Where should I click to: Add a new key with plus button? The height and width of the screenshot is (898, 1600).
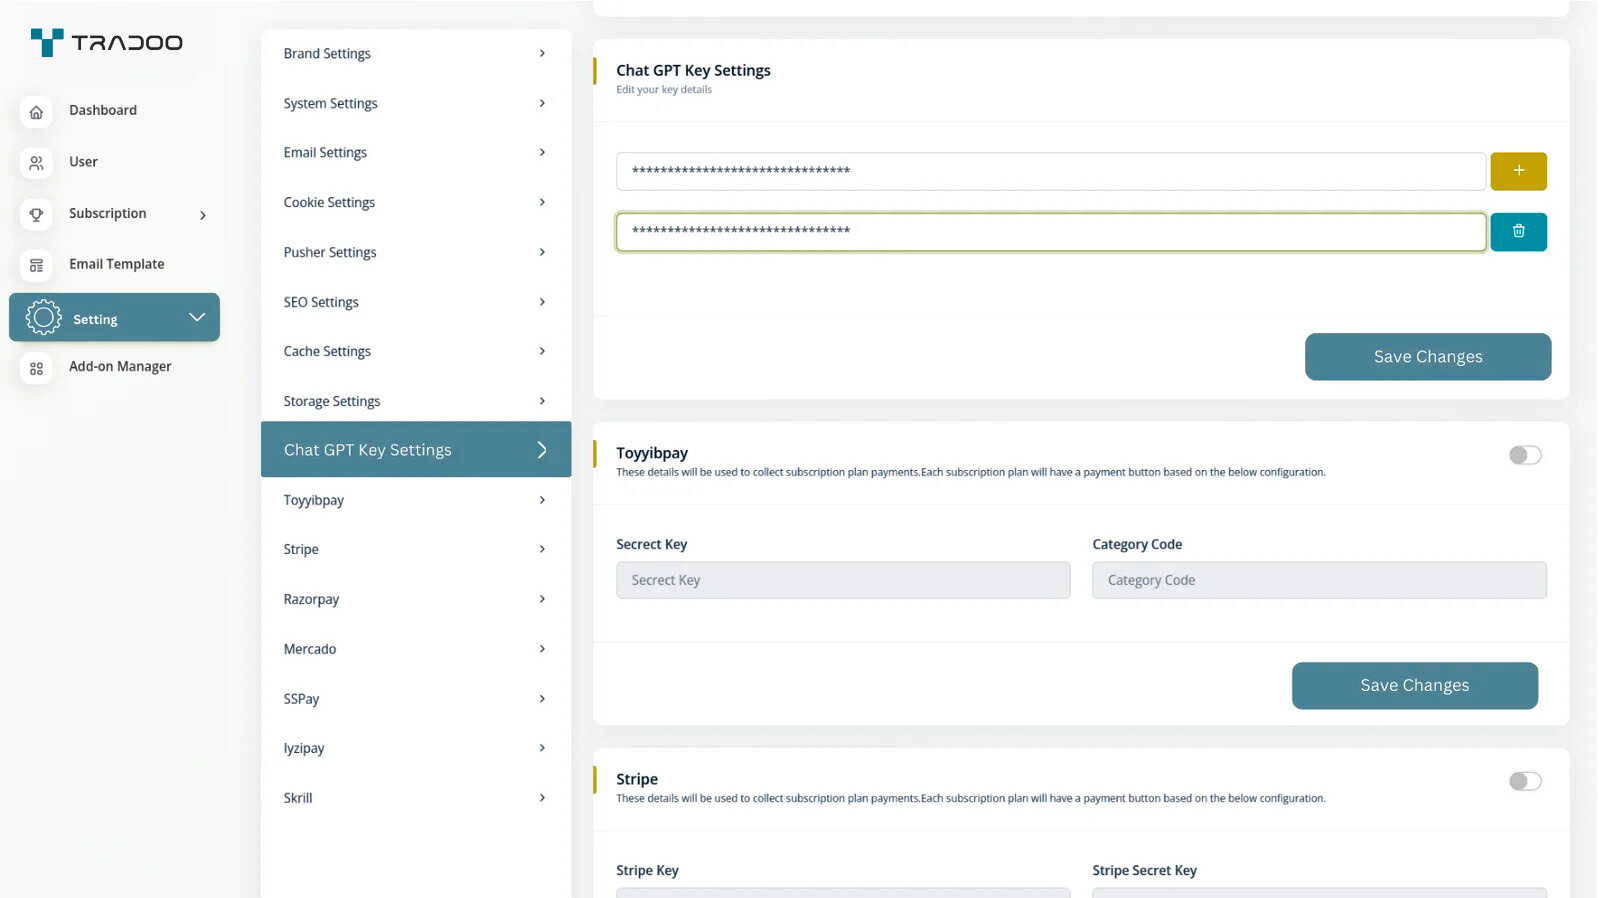point(1517,171)
